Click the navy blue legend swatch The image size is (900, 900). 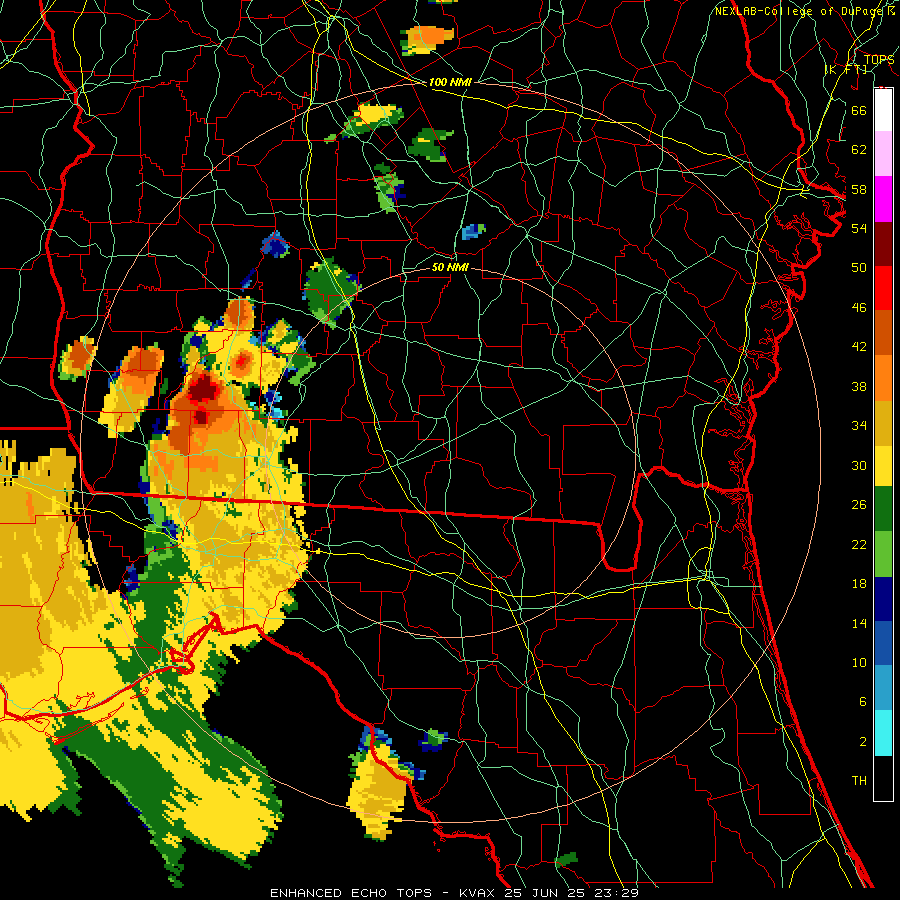point(883,599)
